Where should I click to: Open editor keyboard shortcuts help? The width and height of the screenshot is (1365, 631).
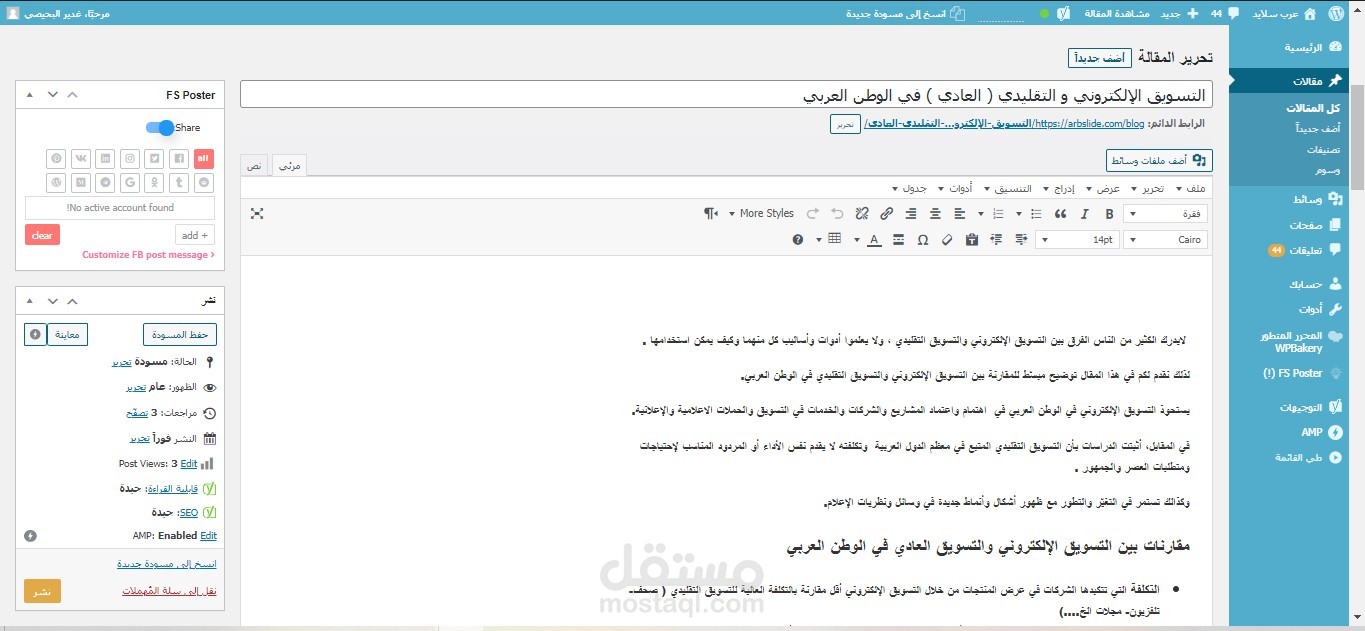797,240
